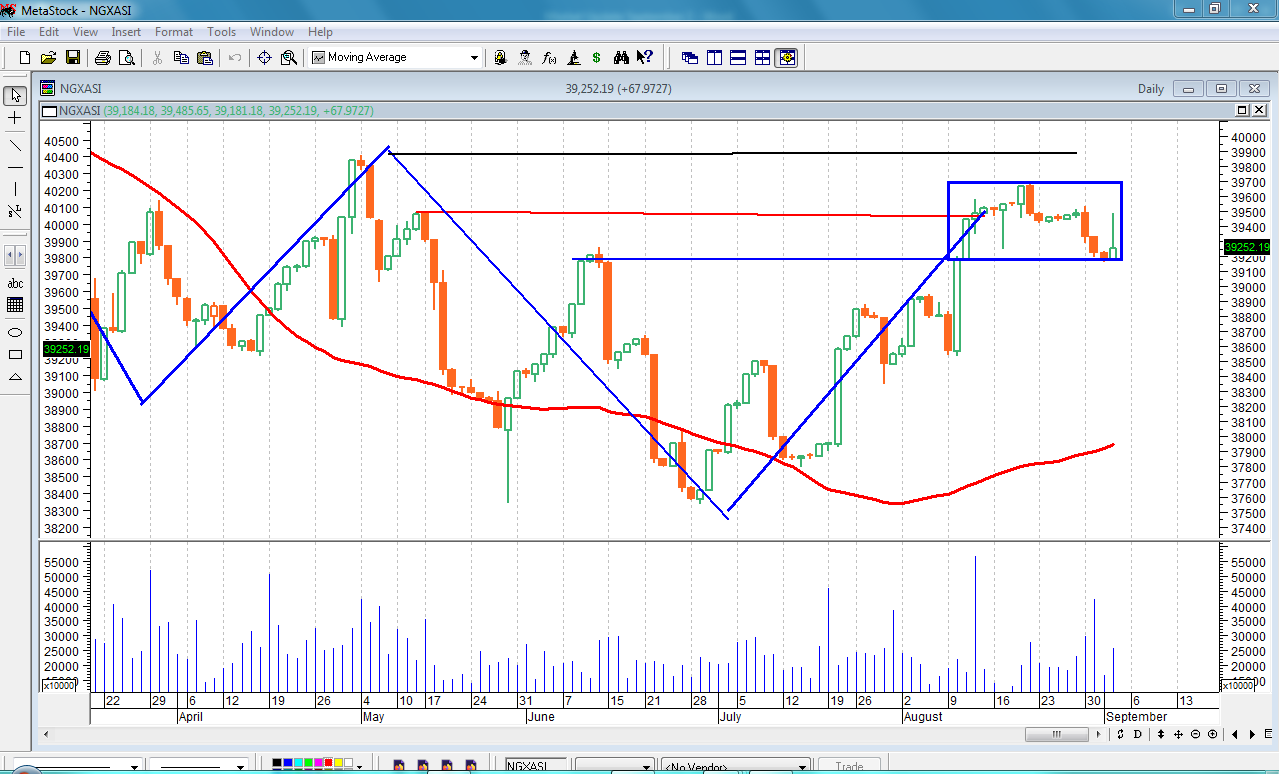Expand the Moving Average indicator dropdown
The image size is (1279, 774).
(x=474, y=58)
